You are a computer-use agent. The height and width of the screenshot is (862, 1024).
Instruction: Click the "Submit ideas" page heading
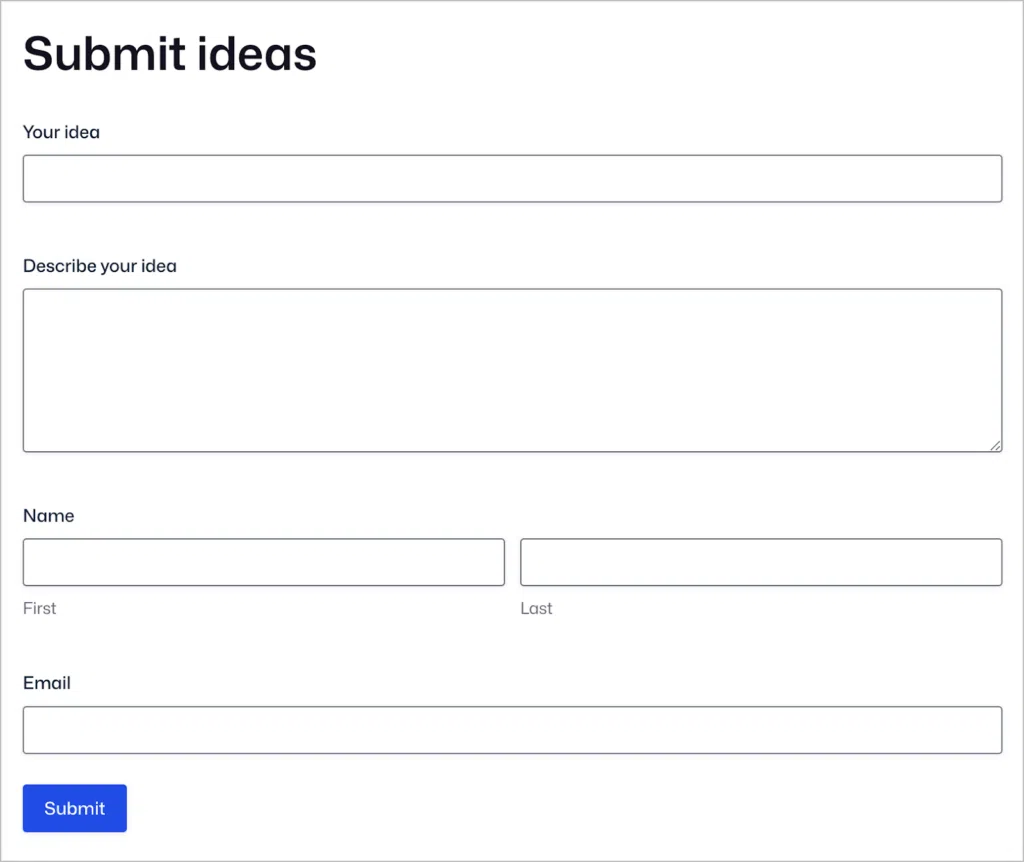click(169, 54)
